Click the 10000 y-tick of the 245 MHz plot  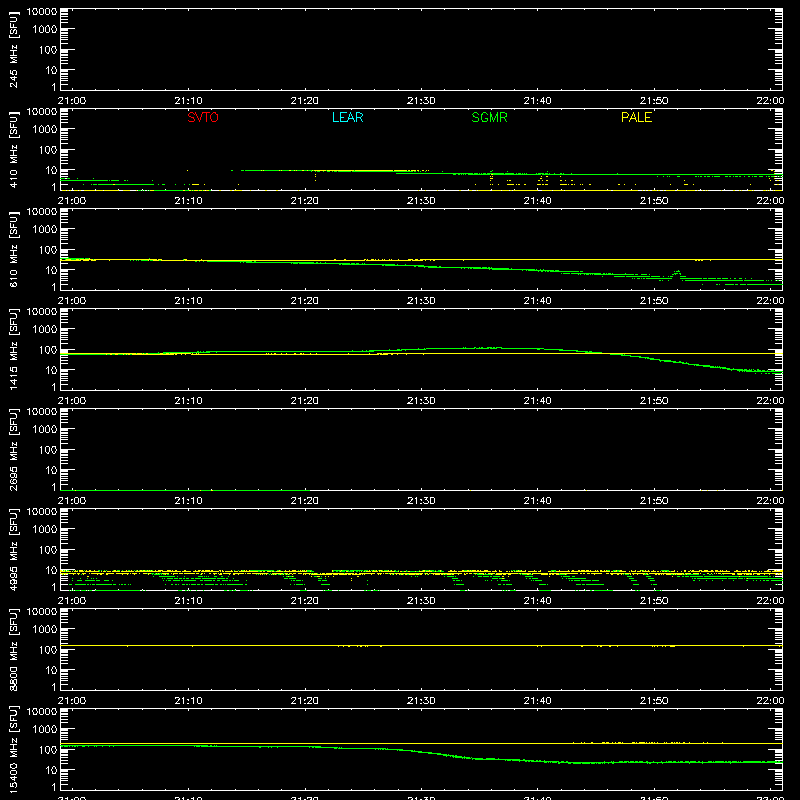pyautogui.click(x=42, y=12)
